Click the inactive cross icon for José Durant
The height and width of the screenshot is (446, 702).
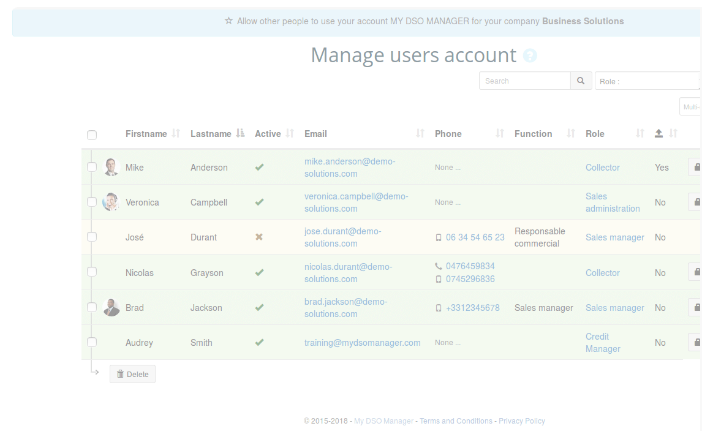point(259,237)
